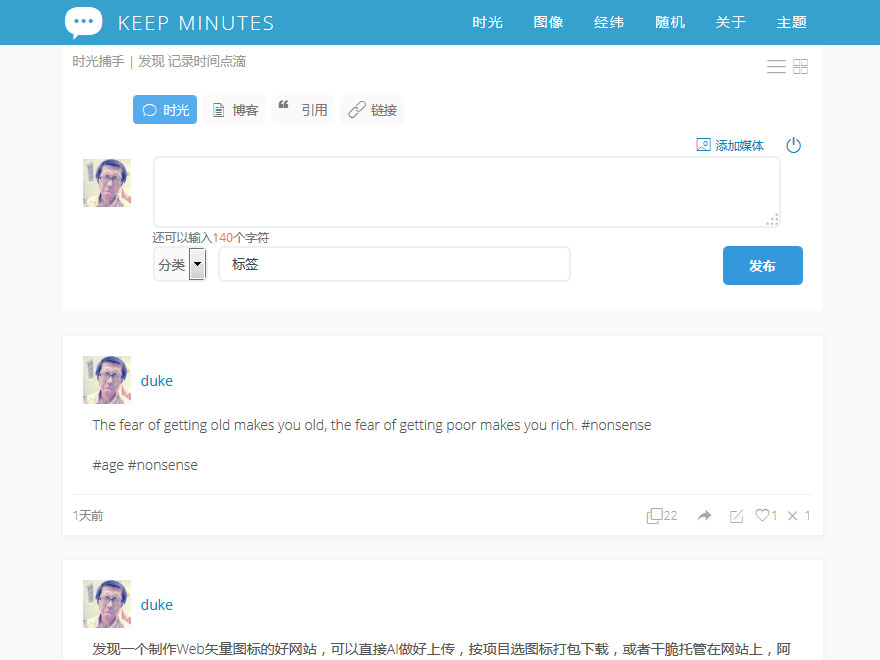
Task: Choose the 链接 link post type
Action: (372, 110)
